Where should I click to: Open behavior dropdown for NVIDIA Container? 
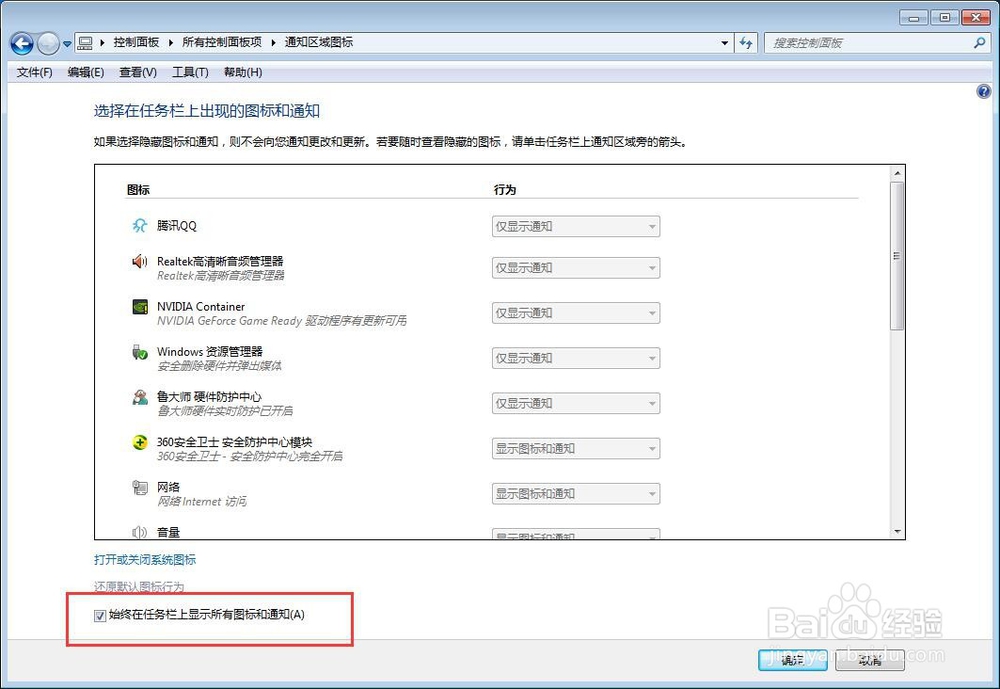(x=576, y=313)
